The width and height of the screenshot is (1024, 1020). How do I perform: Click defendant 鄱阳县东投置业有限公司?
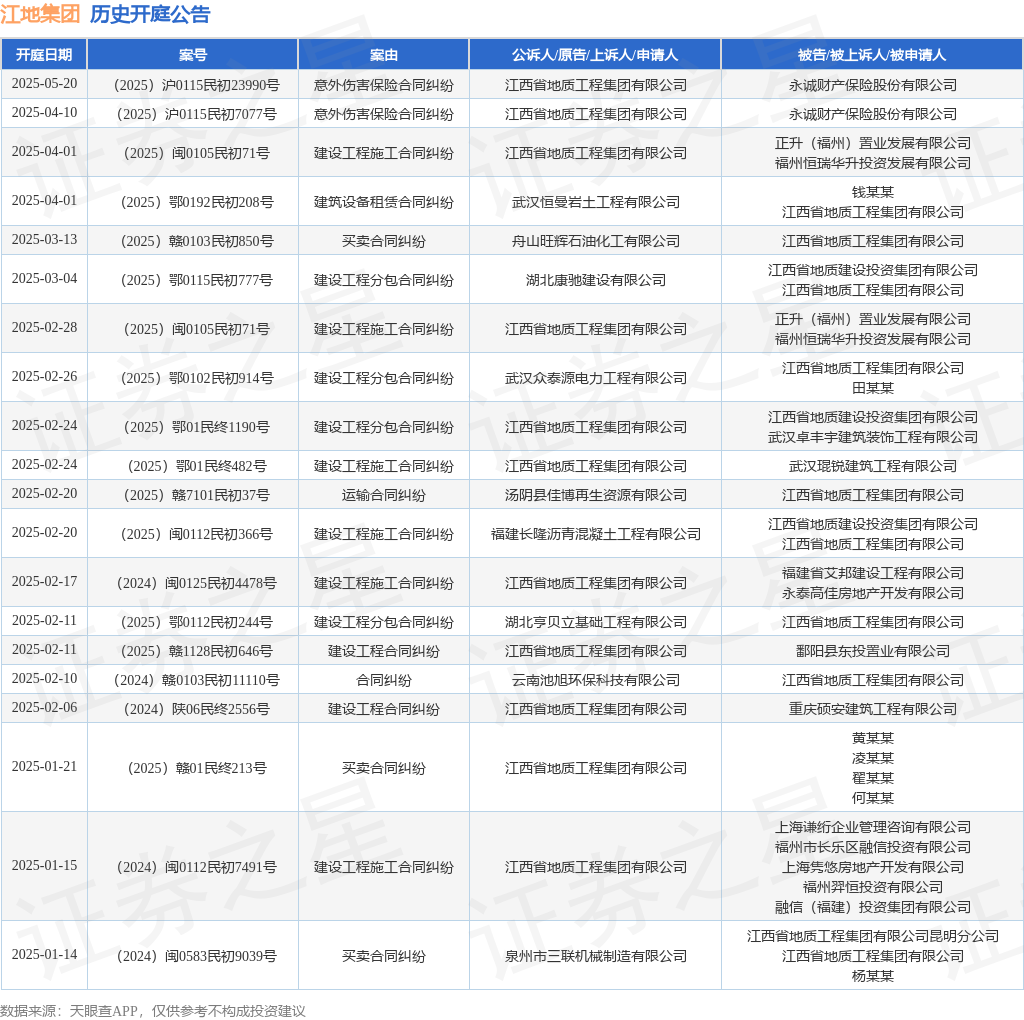872,651
